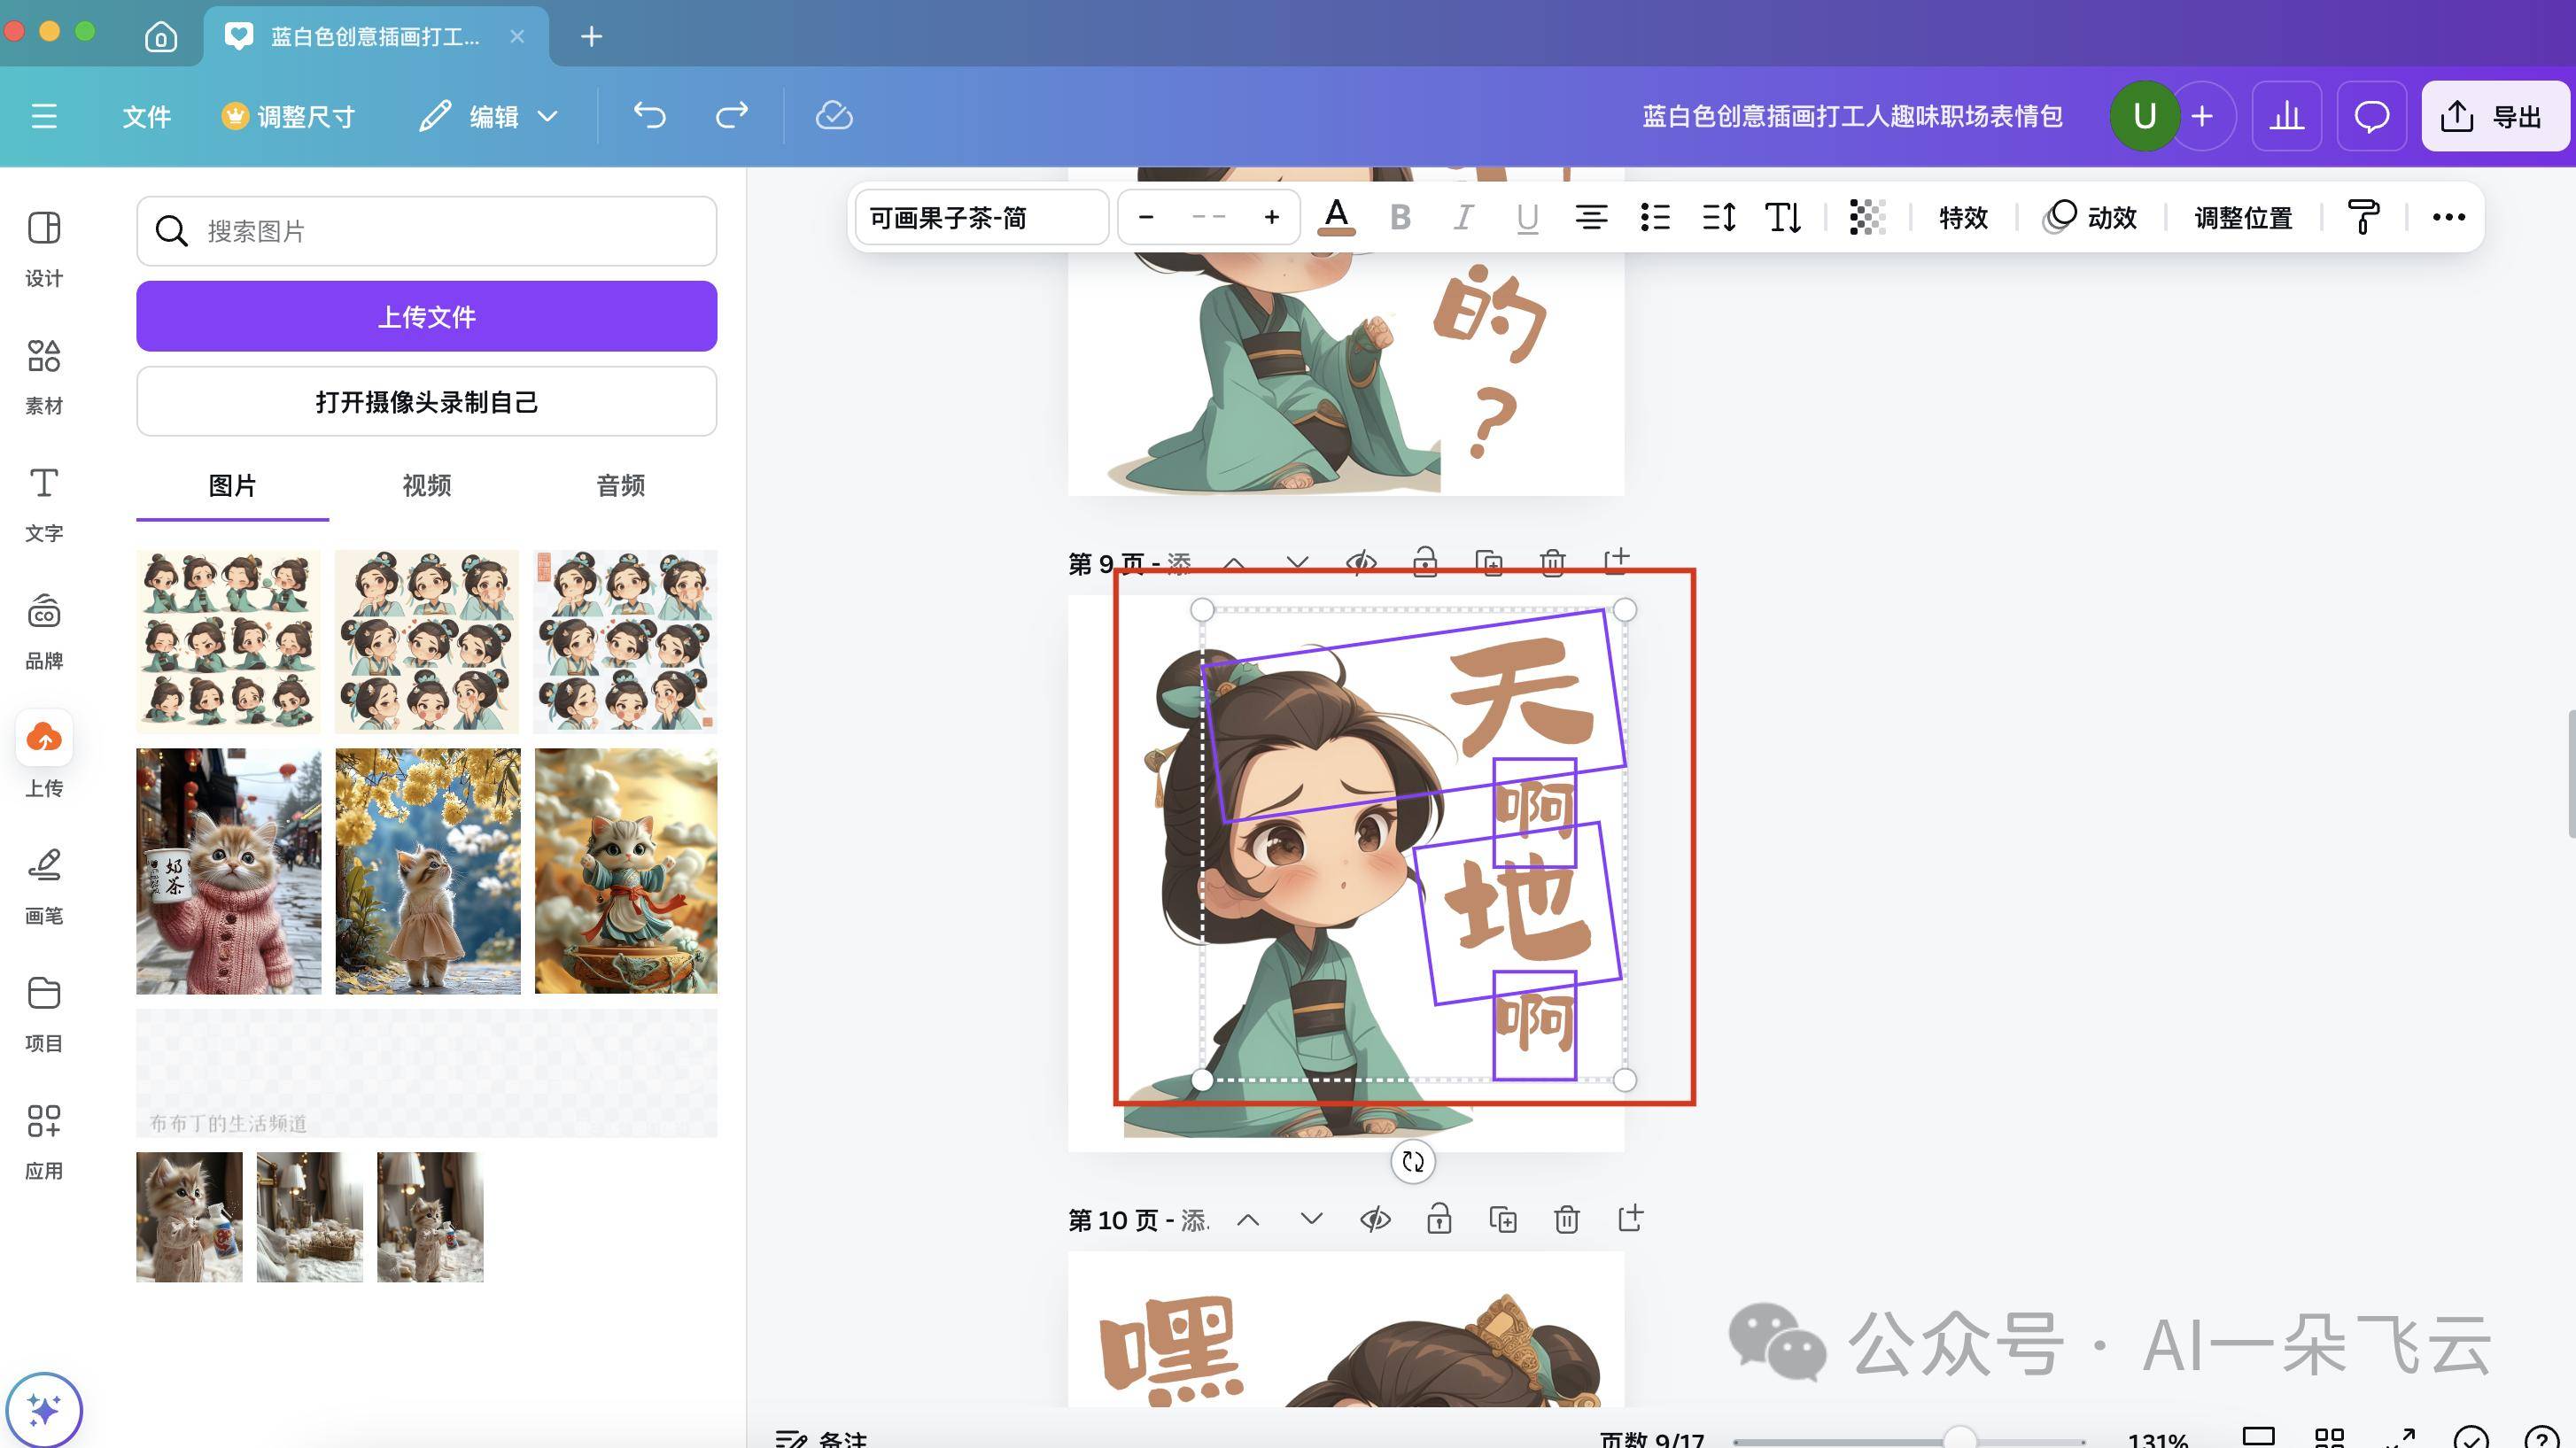Click the undo icon in the top bar
2576x1448 pixels.
pos(651,115)
